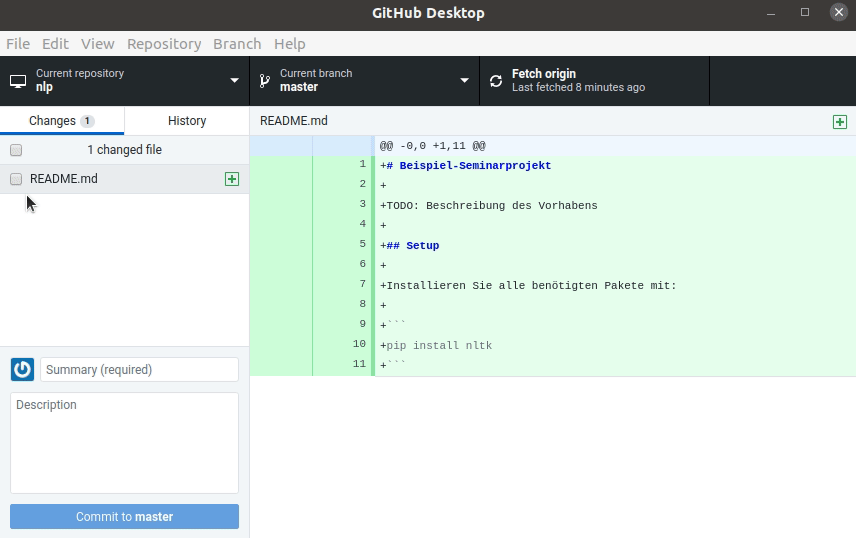The width and height of the screenshot is (856, 538).
Task: Switch to the Changes tab
Action: (x=62, y=121)
